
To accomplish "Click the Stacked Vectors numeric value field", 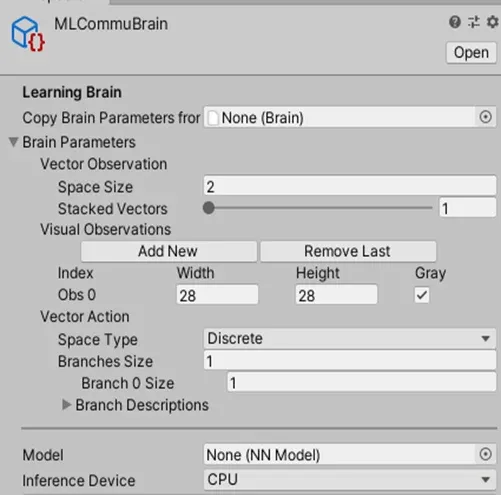I will [467, 208].
